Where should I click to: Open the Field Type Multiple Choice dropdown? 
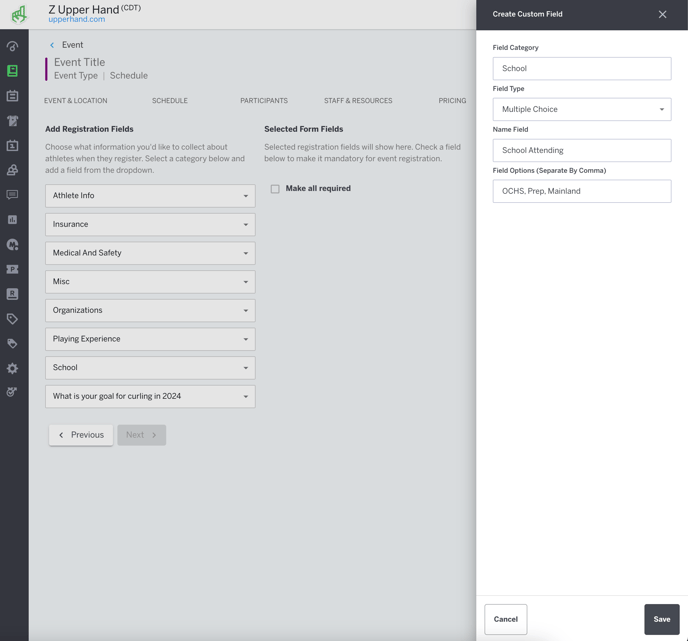coord(582,109)
